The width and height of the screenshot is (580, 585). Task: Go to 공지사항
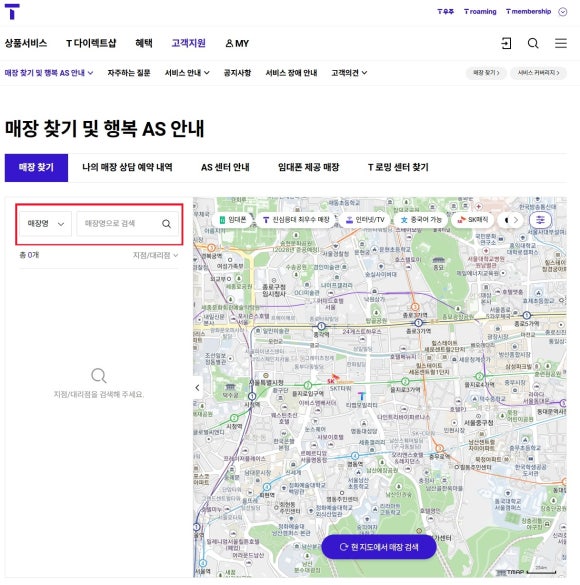(237, 73)
